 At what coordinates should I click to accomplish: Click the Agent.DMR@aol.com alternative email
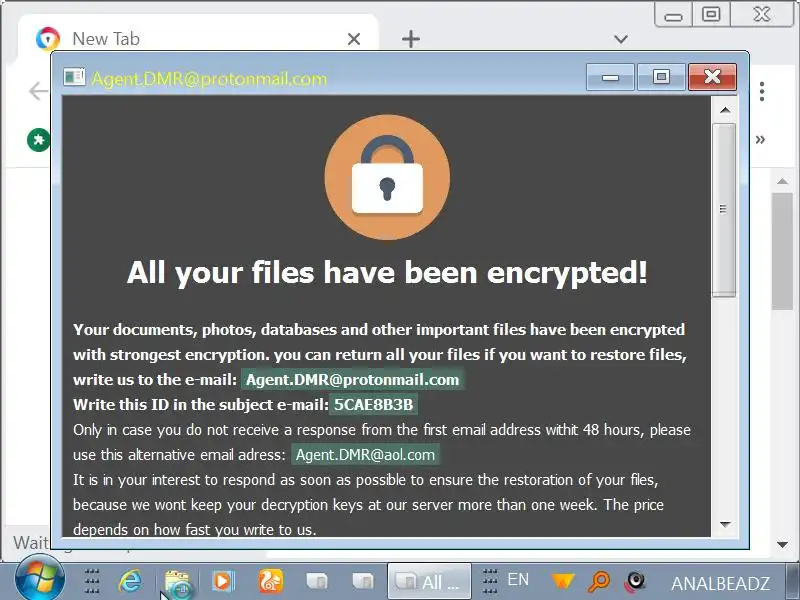click(x=365, y=455)
